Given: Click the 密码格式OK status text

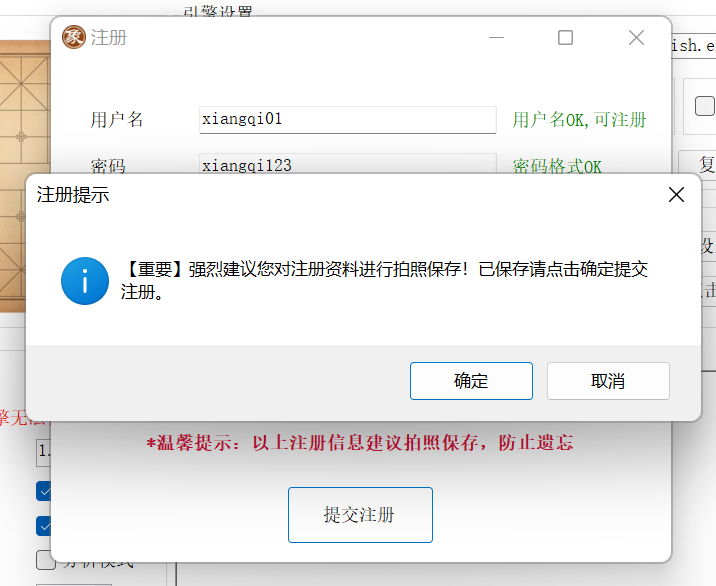Looking at the screenshot, I should [557, 166].
